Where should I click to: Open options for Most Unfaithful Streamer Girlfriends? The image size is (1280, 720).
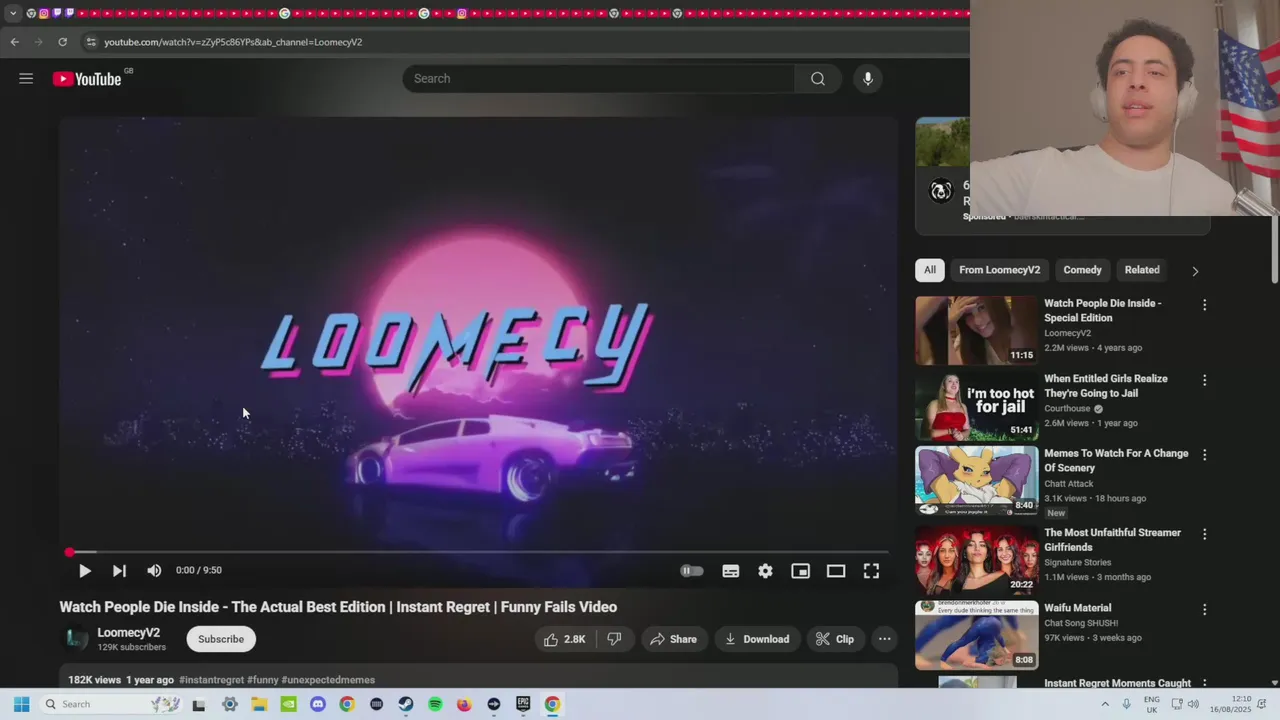1204,534
